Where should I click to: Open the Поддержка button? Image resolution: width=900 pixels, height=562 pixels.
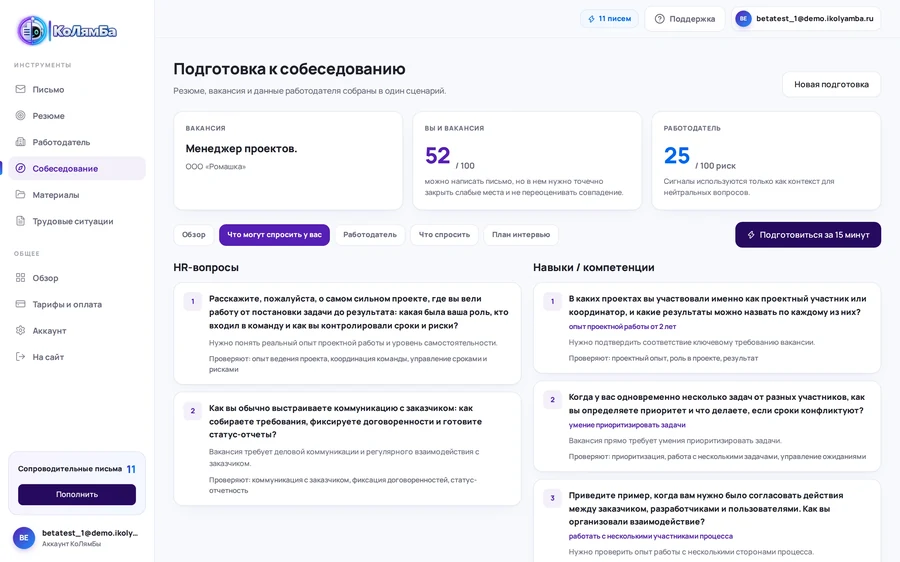click(685, 19)
